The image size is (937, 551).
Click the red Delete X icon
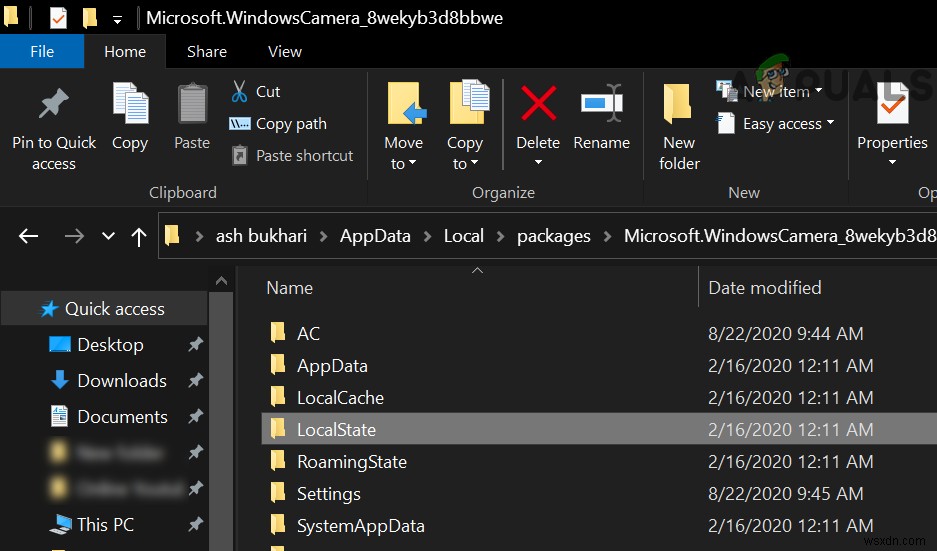(538, 104)
